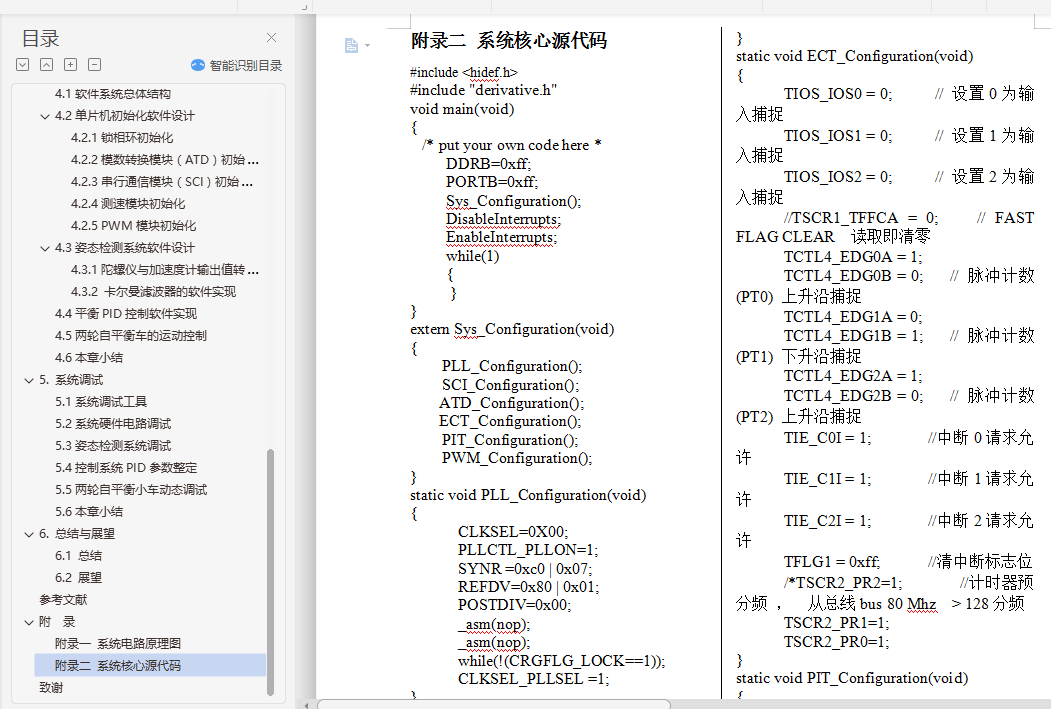Click the collapse-all up-chevron icon in 目录 panel

click(x=46, y=65)
